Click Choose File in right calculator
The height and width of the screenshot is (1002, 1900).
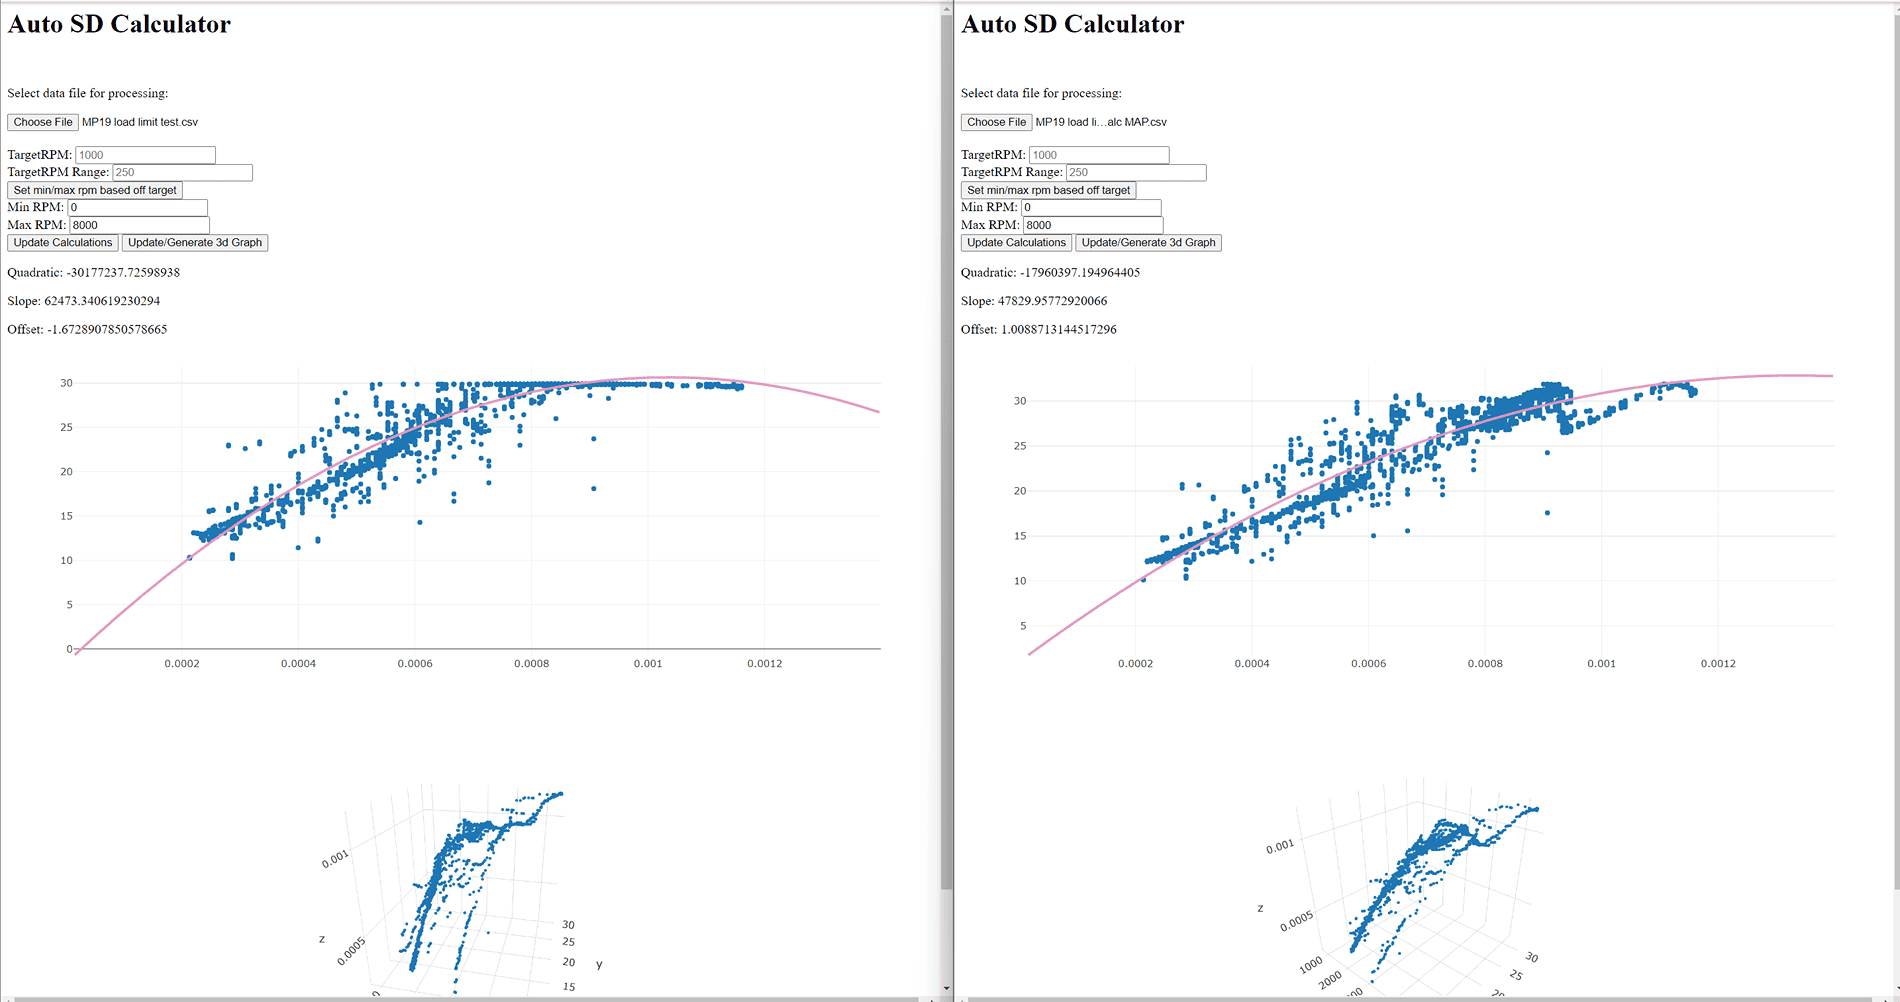point(997,122)
